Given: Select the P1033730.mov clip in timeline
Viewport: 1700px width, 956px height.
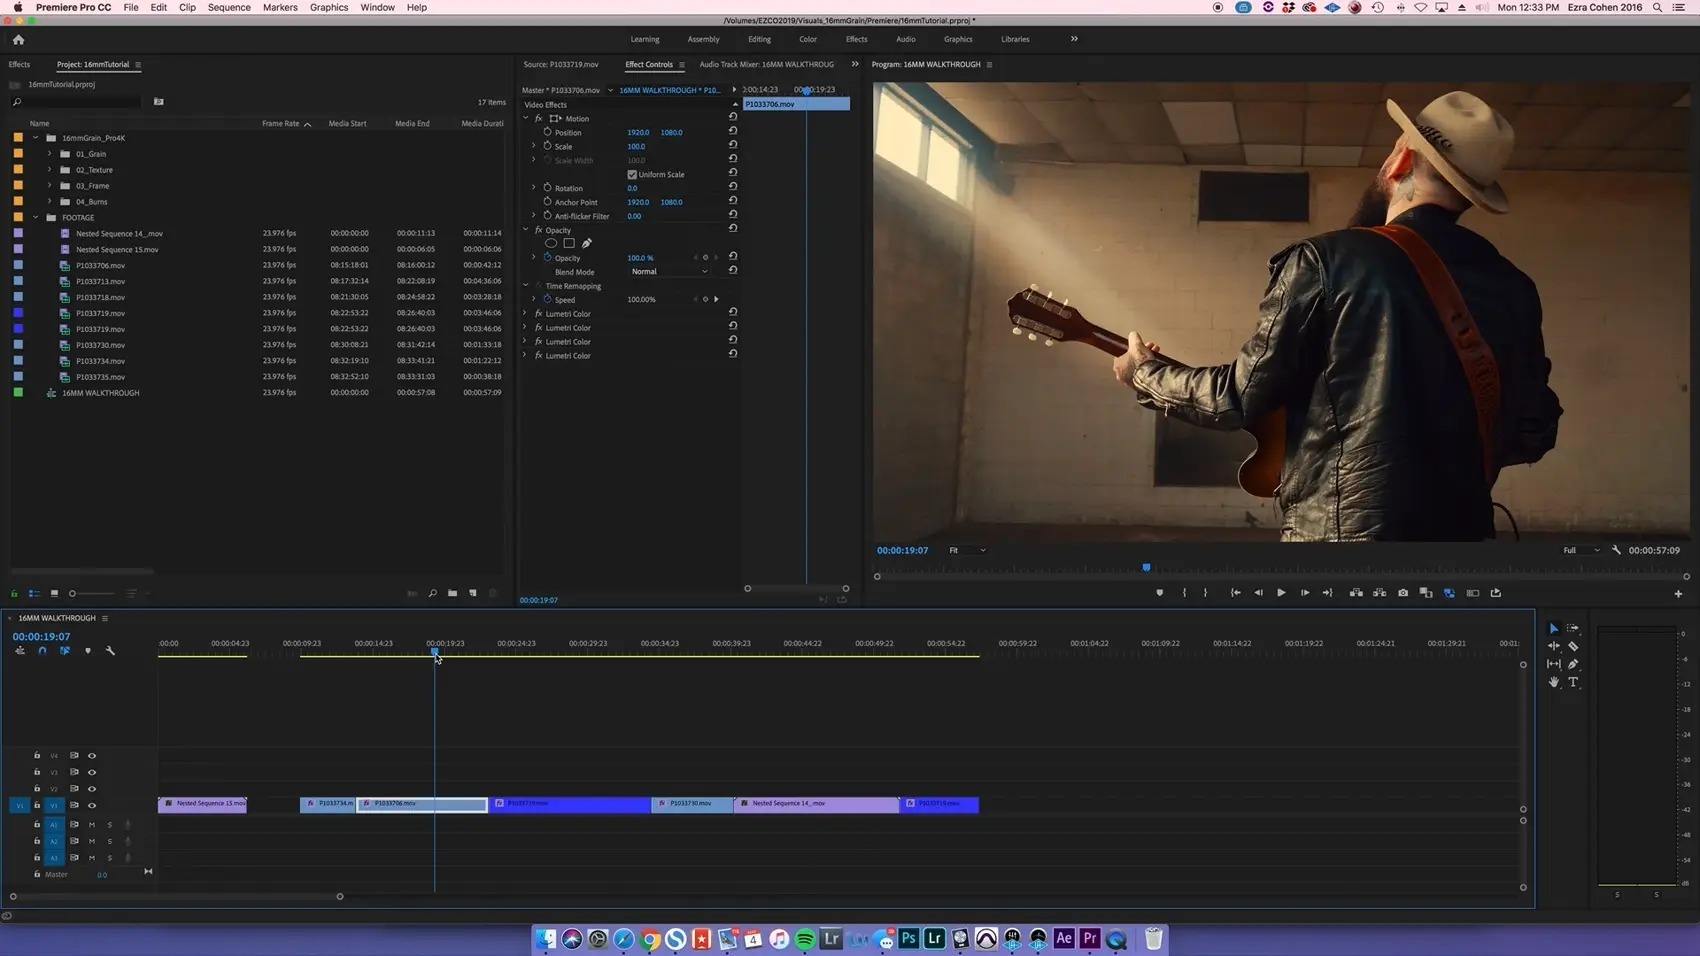Looking at the screenshot, I should (x=691, y=804).
